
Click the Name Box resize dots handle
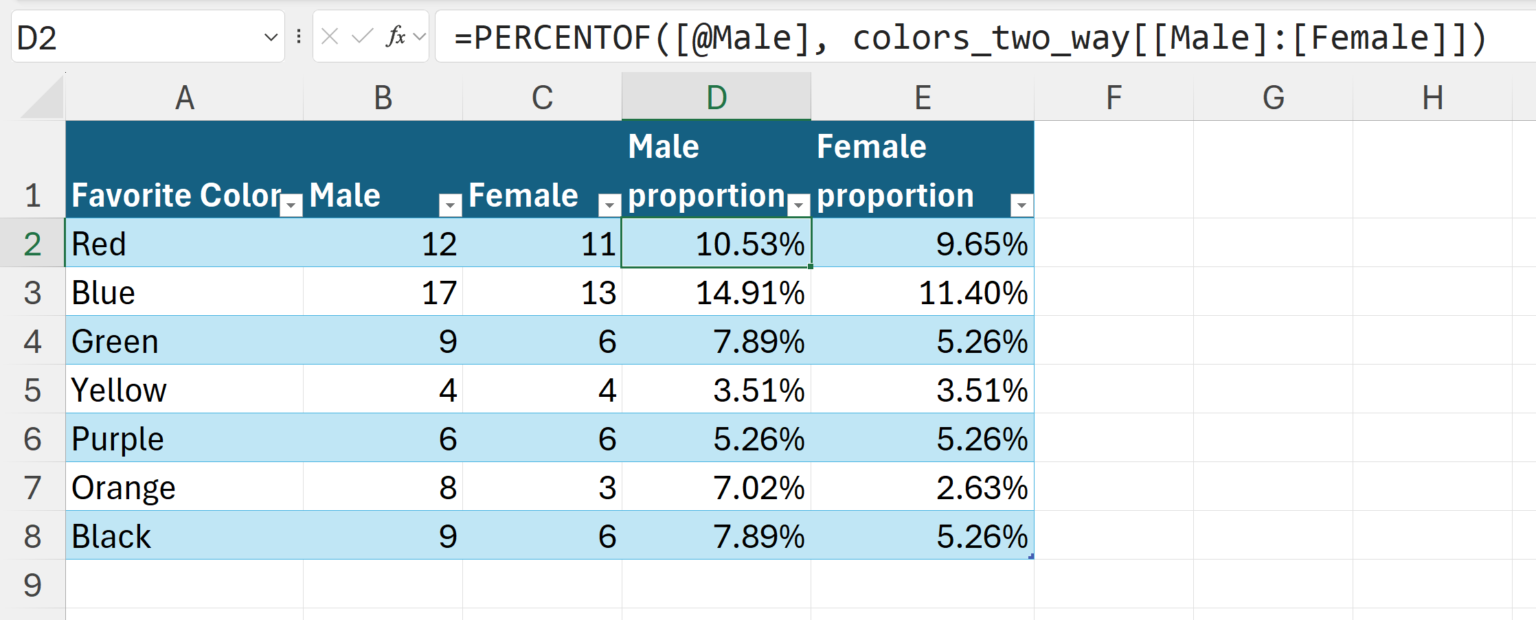299,37
